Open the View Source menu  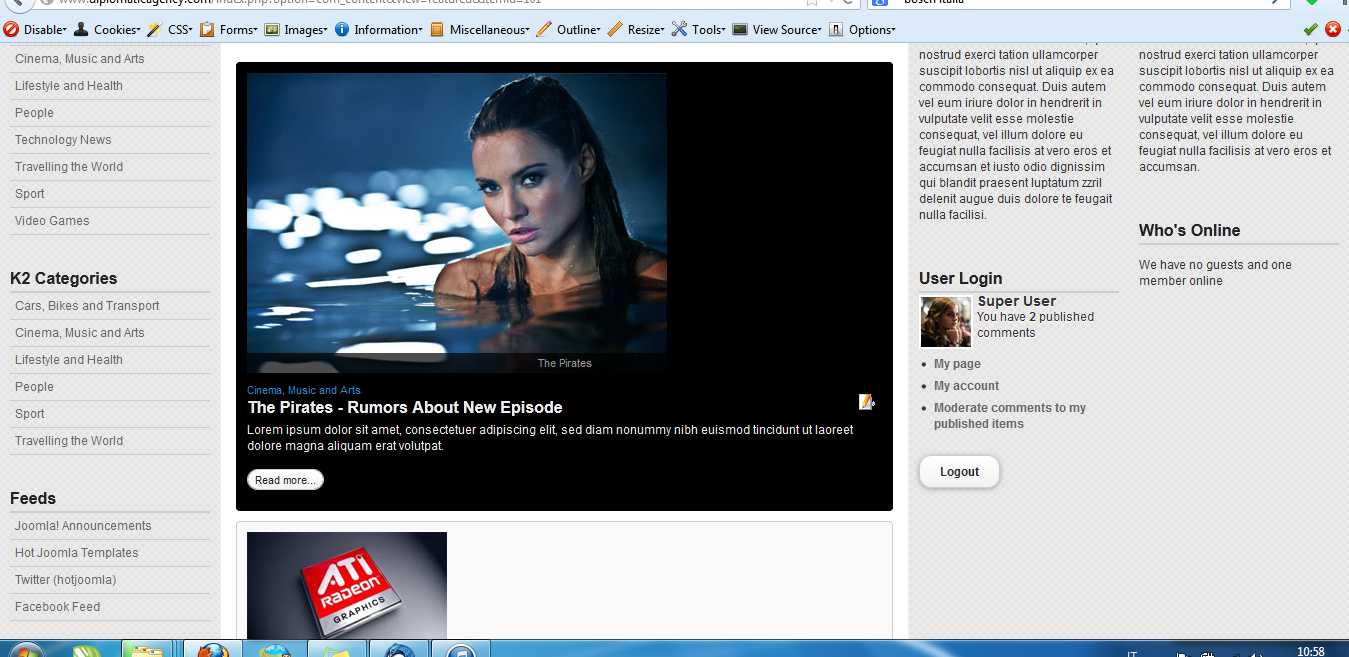(x=777, y=30)
